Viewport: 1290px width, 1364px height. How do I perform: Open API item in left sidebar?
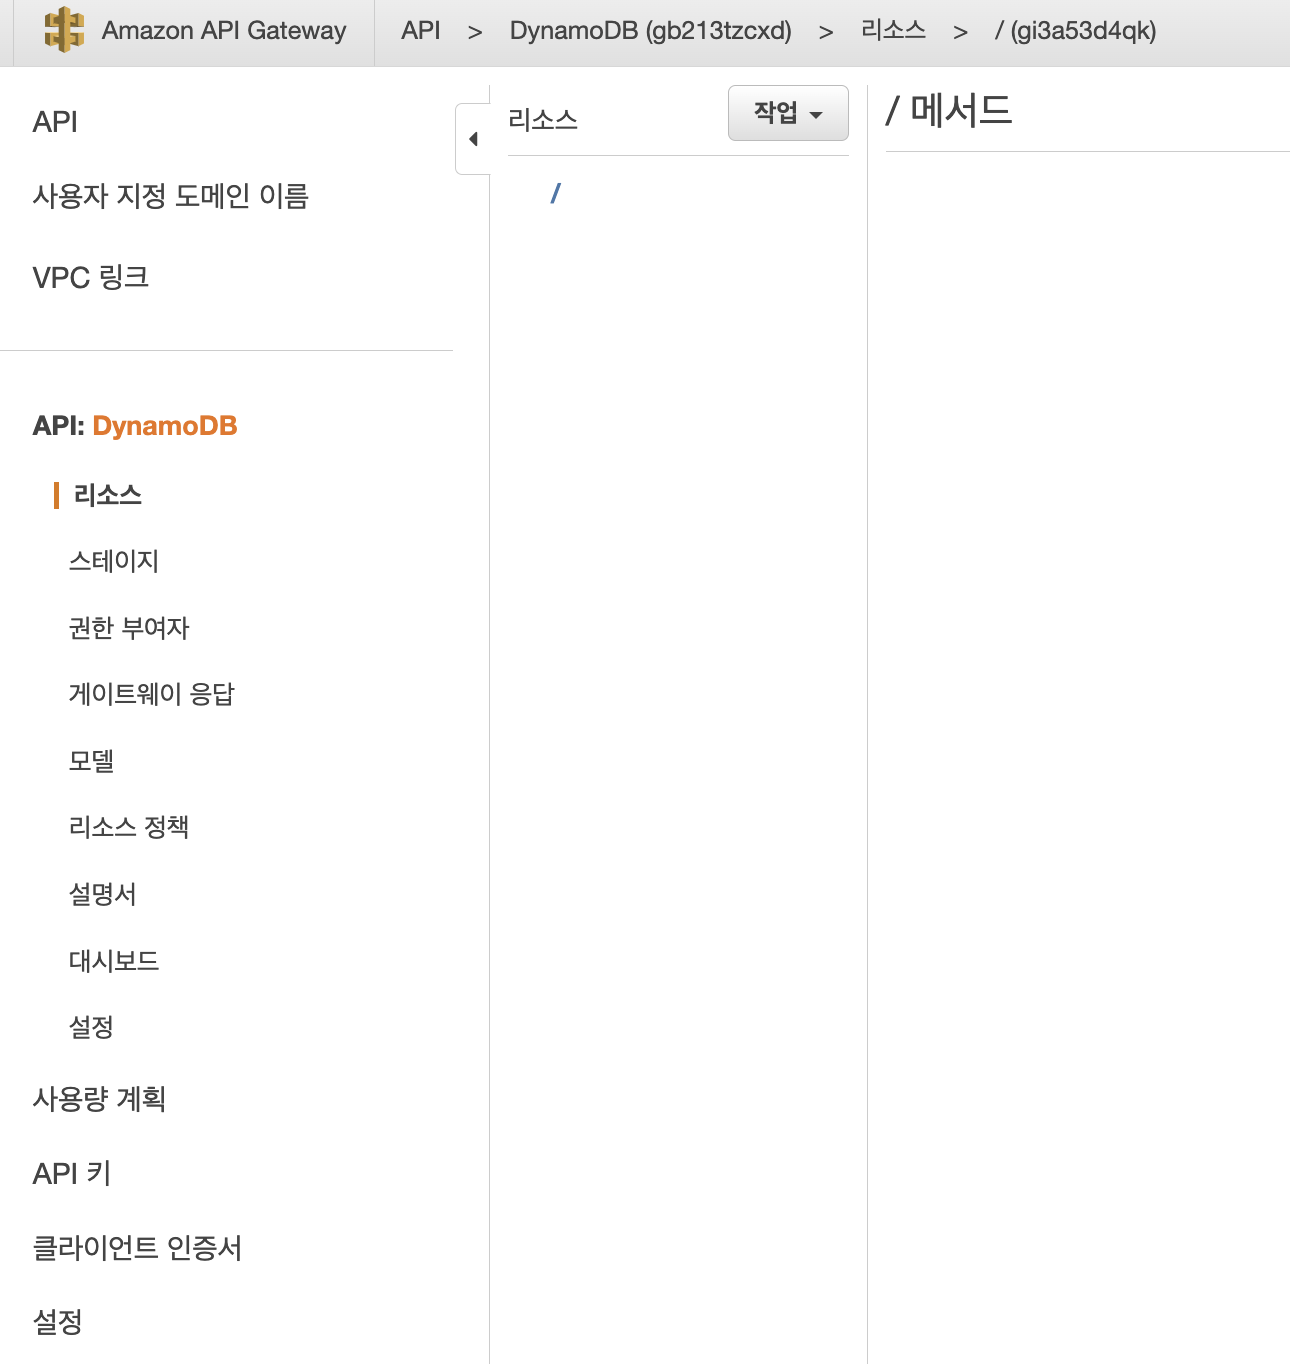(x=55, y=122)
